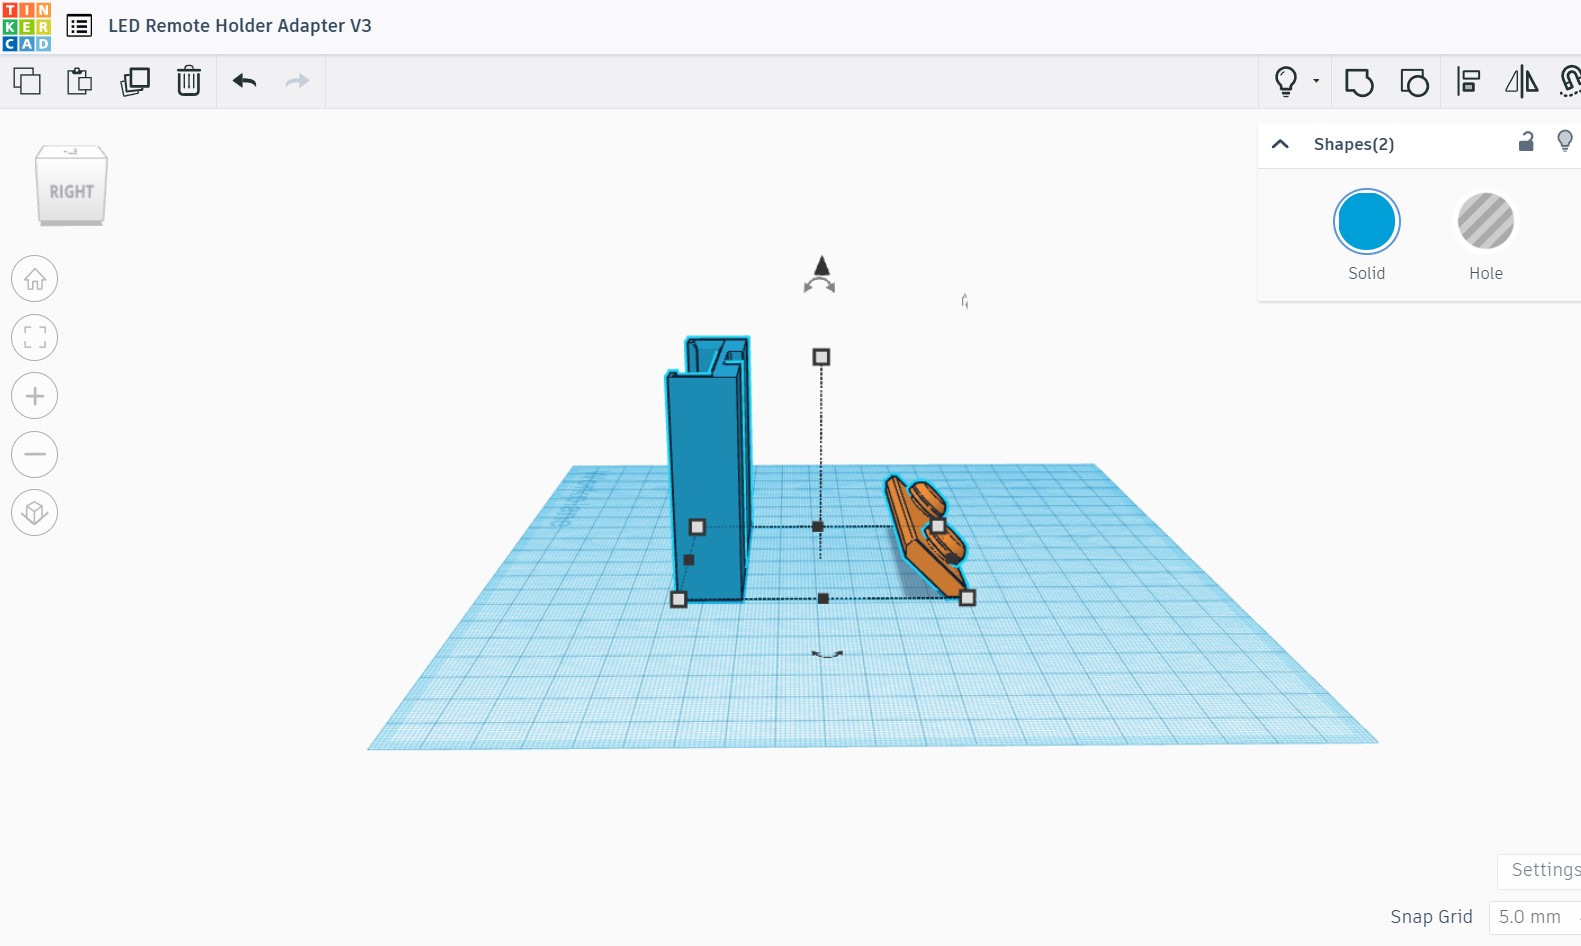Click bottom-right corner resize handle
This screenshot has height=946, width=1581.
(x=967, y=598)
